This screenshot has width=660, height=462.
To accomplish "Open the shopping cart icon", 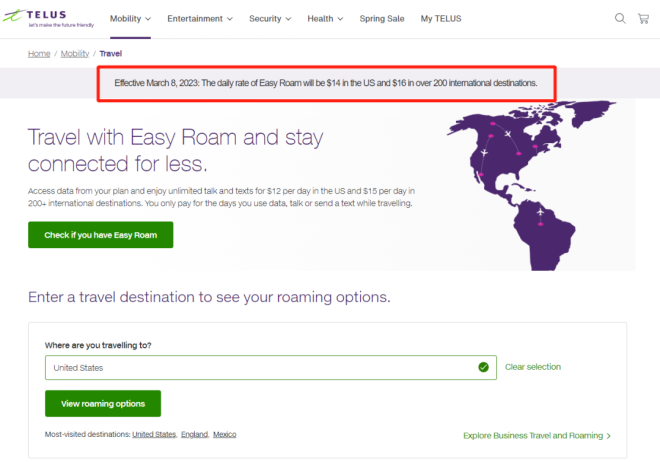I will (x=643, y=18).
